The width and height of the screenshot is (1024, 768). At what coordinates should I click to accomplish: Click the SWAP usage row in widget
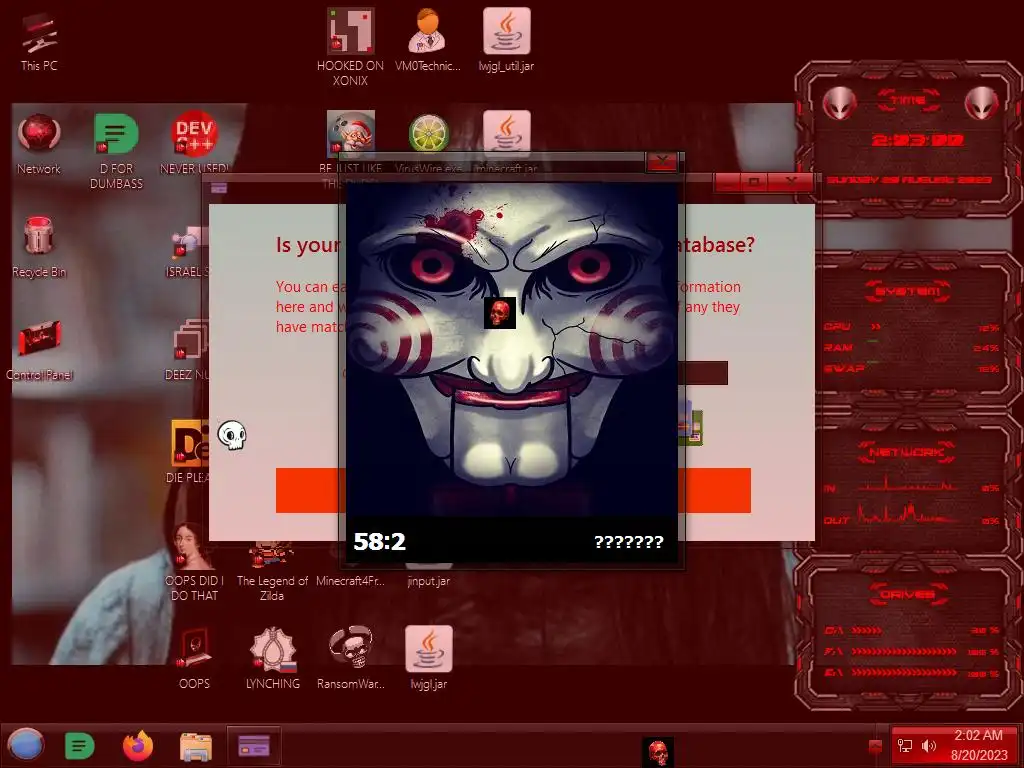911,368
